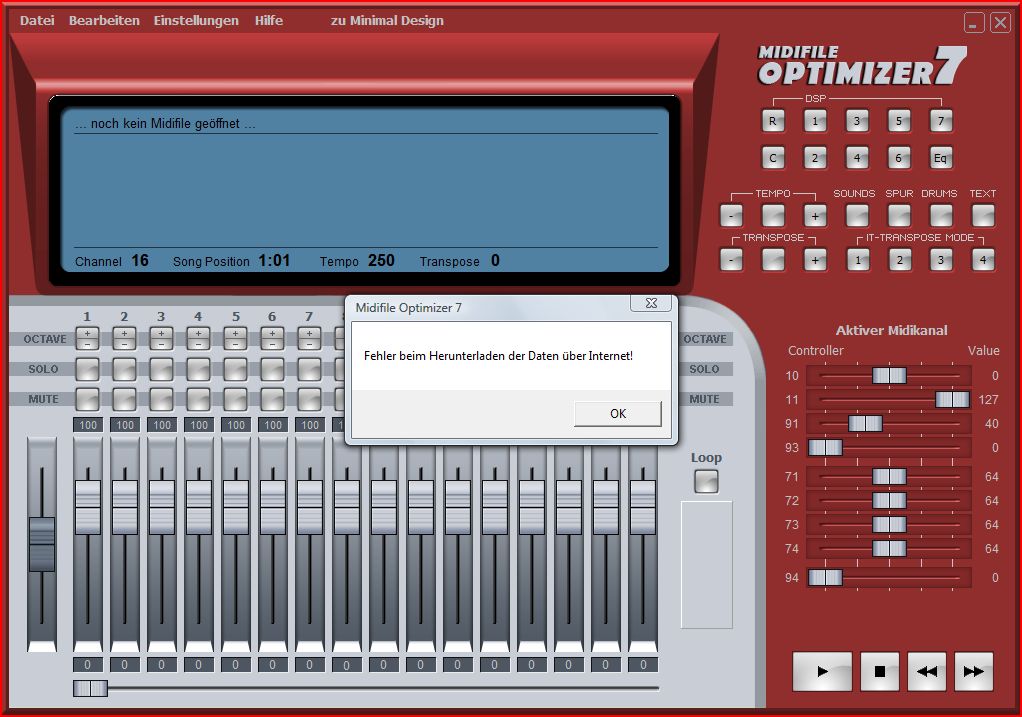Click the Rewind button
Screen dimensions: 1022x717
tap(927, 671)
